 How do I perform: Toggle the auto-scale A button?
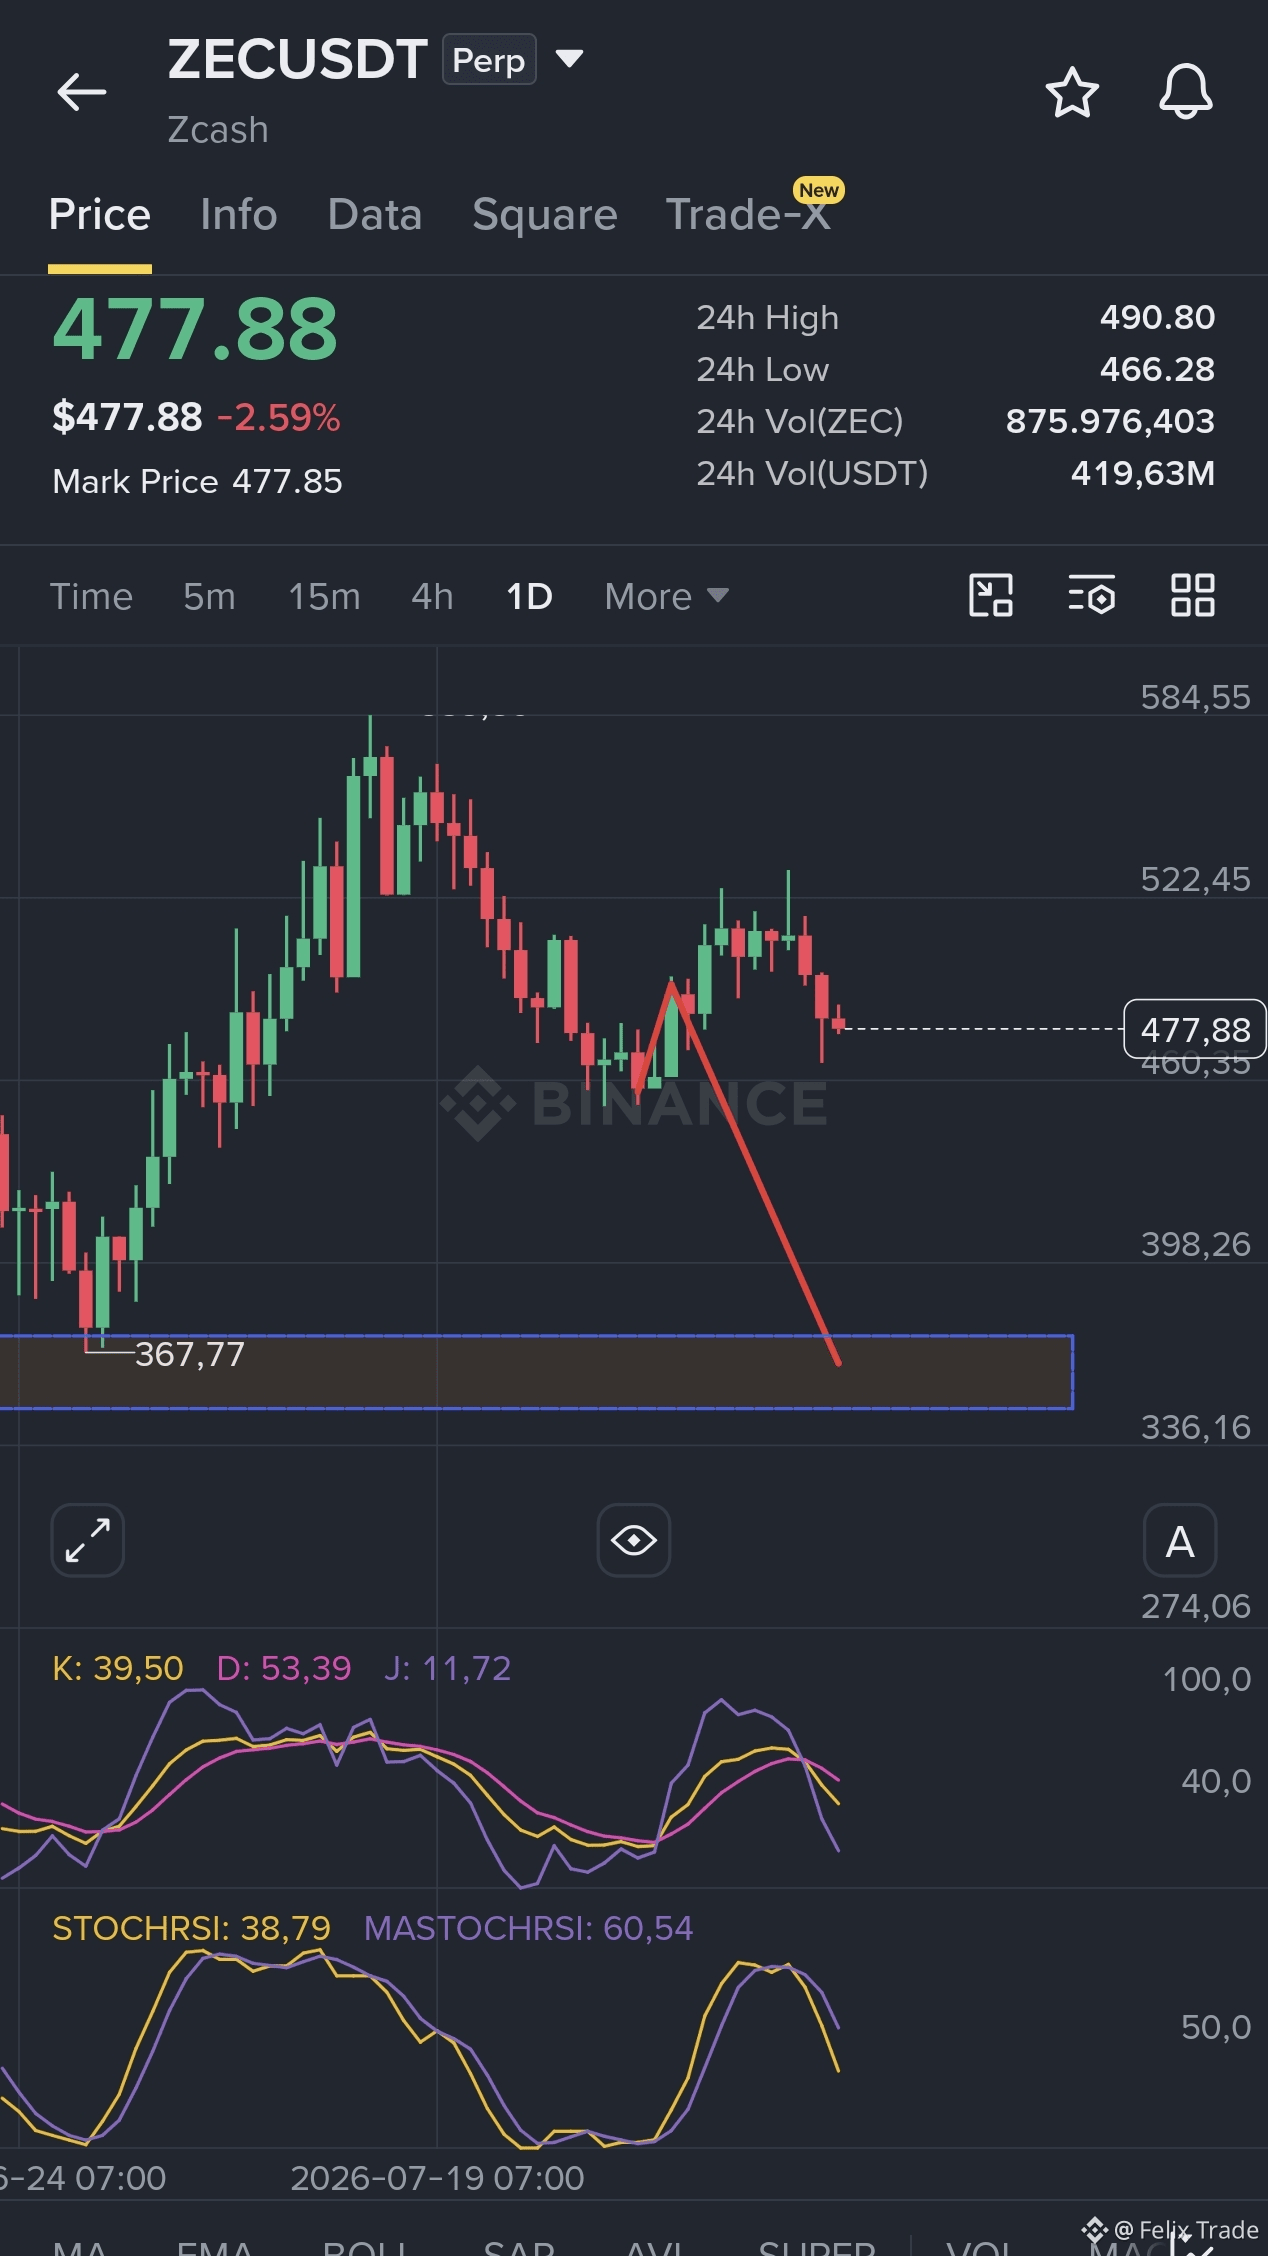coord(1180,1540)
